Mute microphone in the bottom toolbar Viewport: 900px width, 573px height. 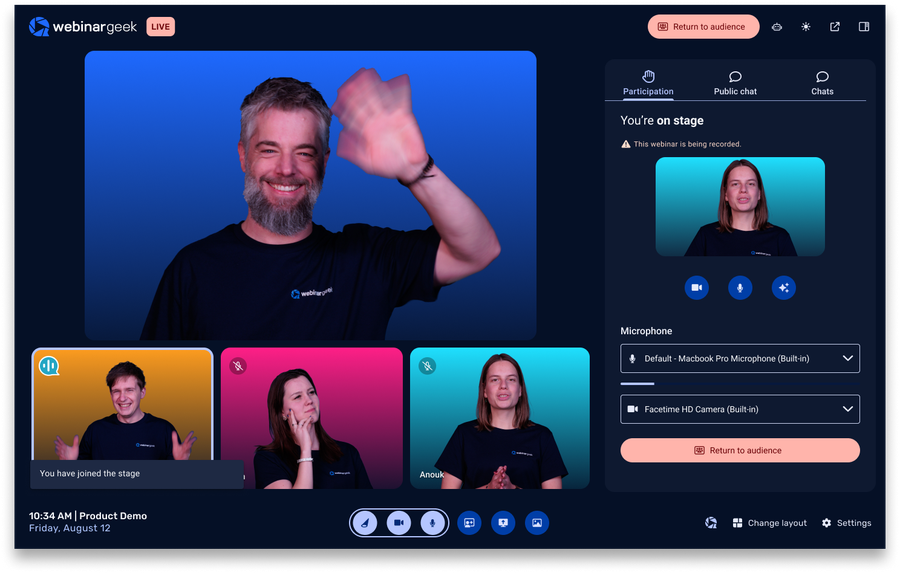click(x=432, y=522)
